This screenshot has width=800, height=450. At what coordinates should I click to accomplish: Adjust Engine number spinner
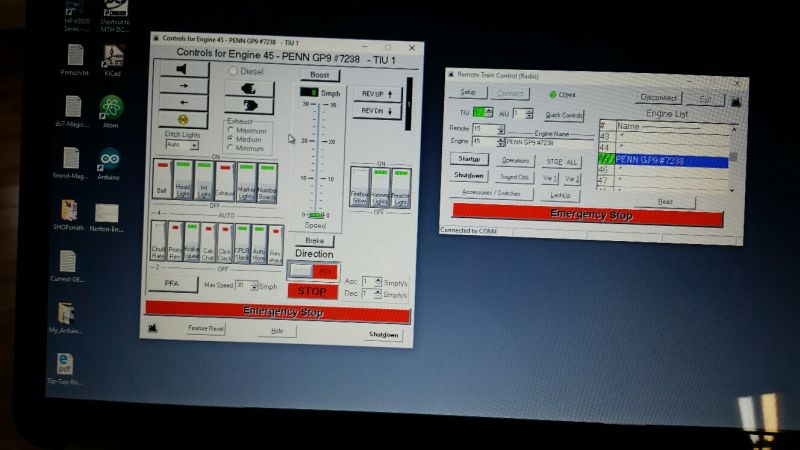click(500, 141)
